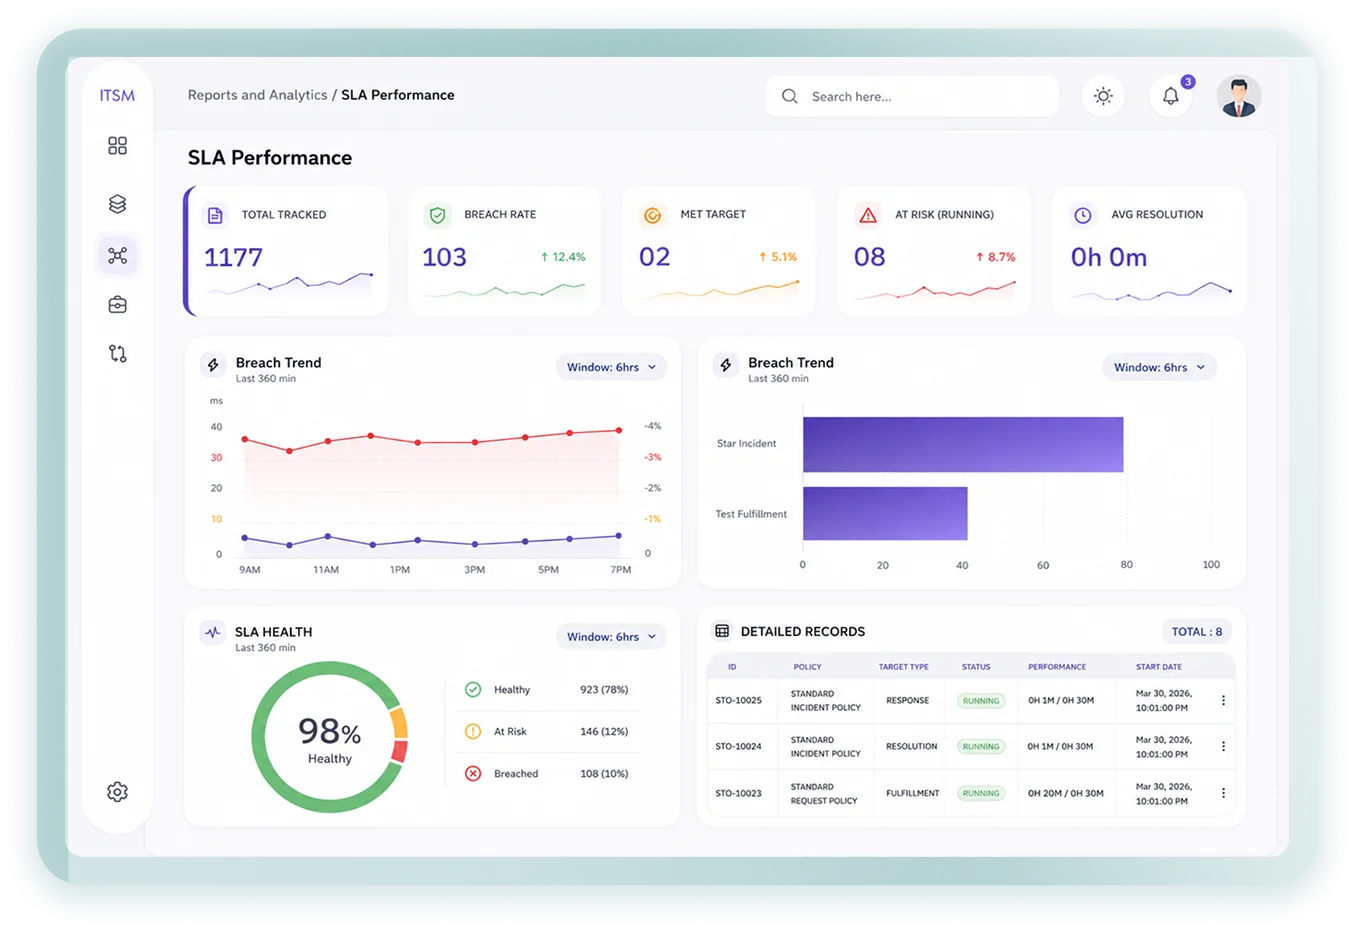Sort by ID column header

coord(732,667)
